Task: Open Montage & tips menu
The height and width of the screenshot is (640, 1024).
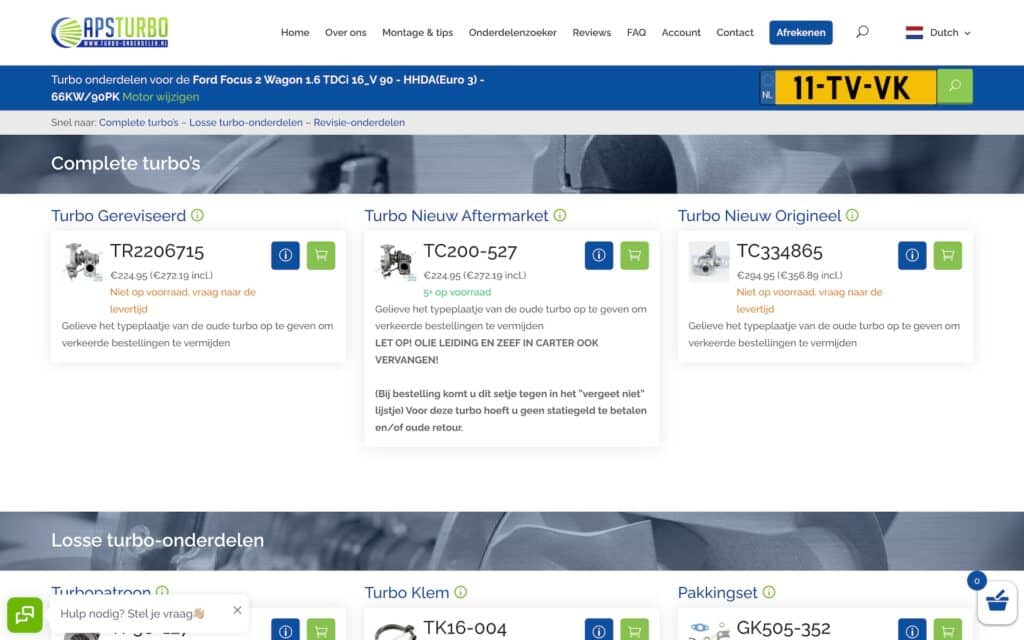Action: (x=417, y=33)
